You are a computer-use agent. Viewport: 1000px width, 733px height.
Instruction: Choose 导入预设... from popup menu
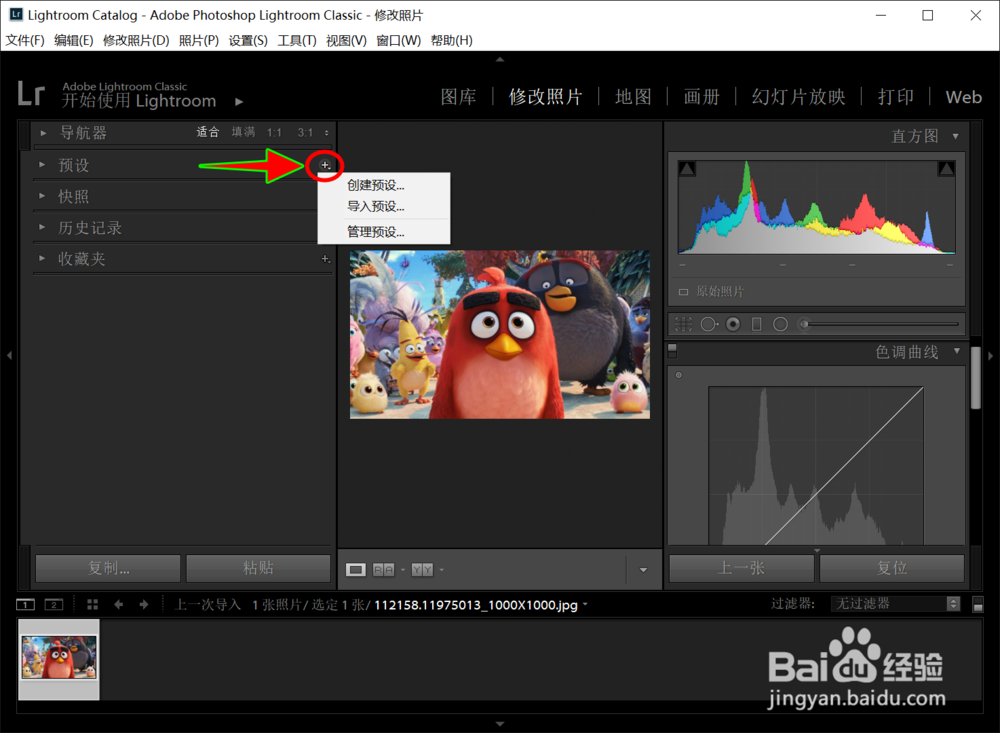tap(376, 206)
